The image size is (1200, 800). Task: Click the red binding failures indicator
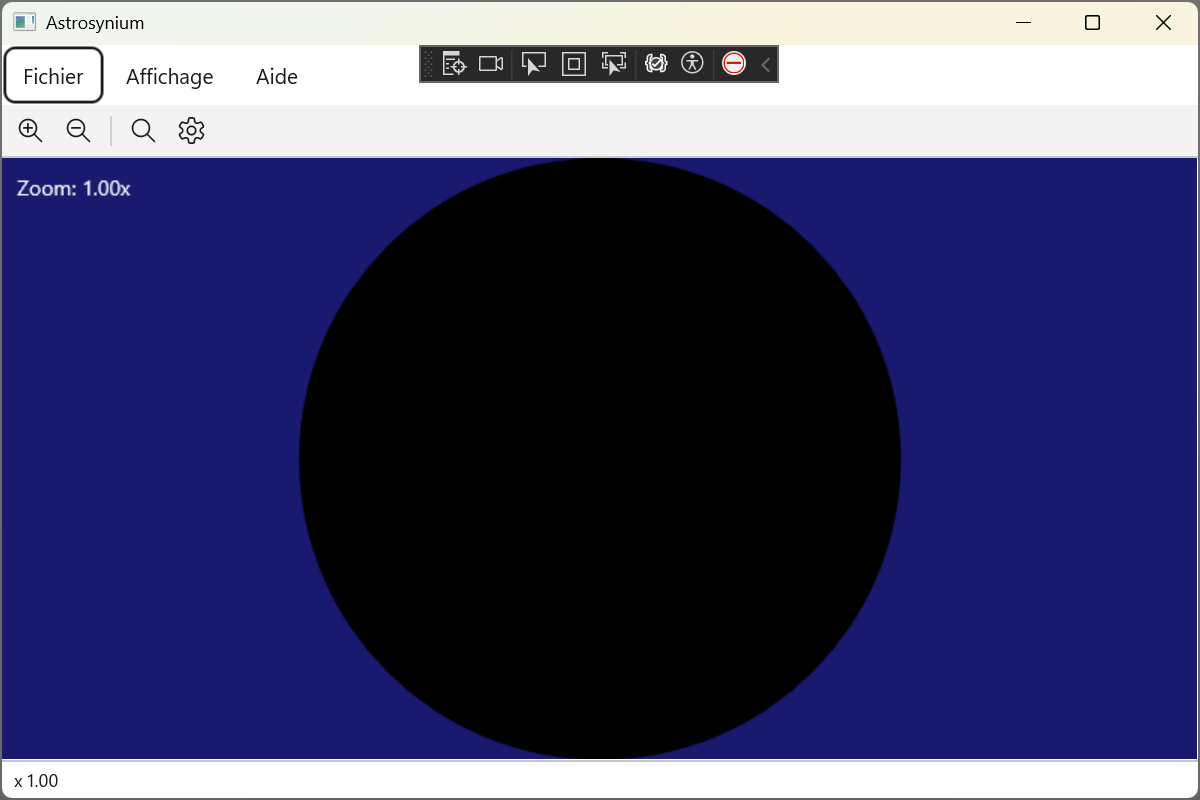(734, 64)
